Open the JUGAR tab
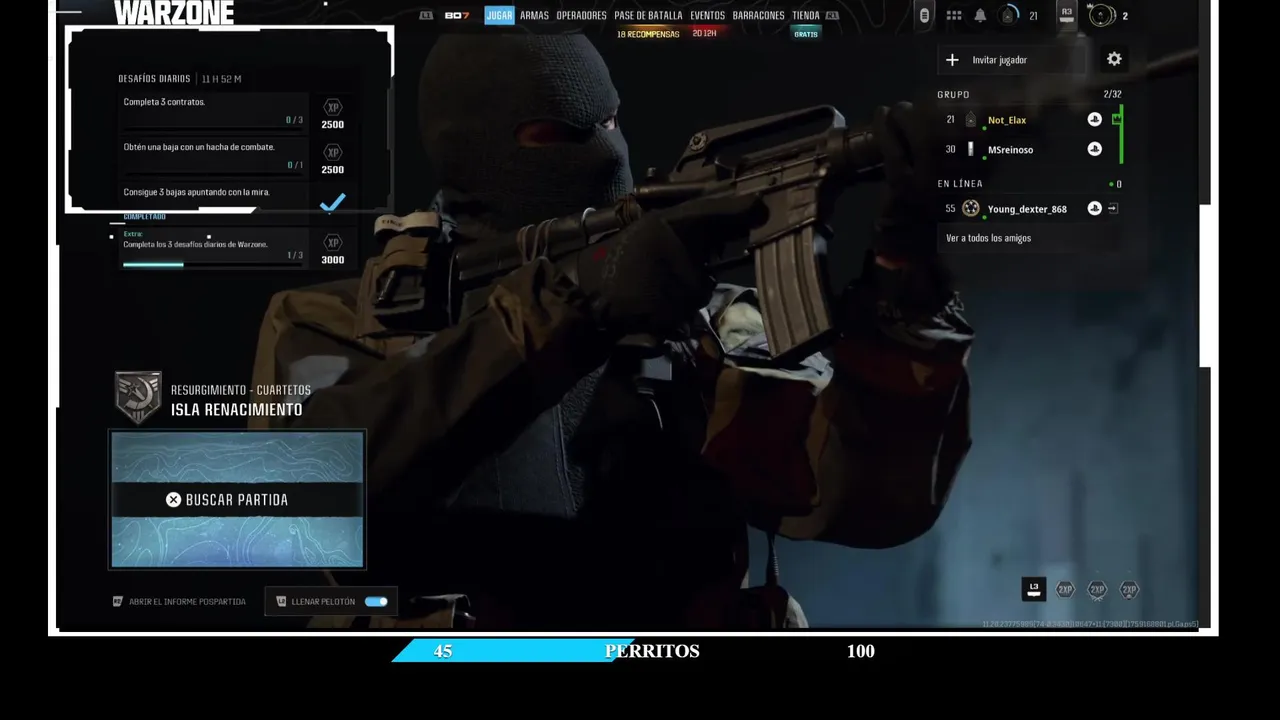The image size is (1280, 720). pos(499,15)
